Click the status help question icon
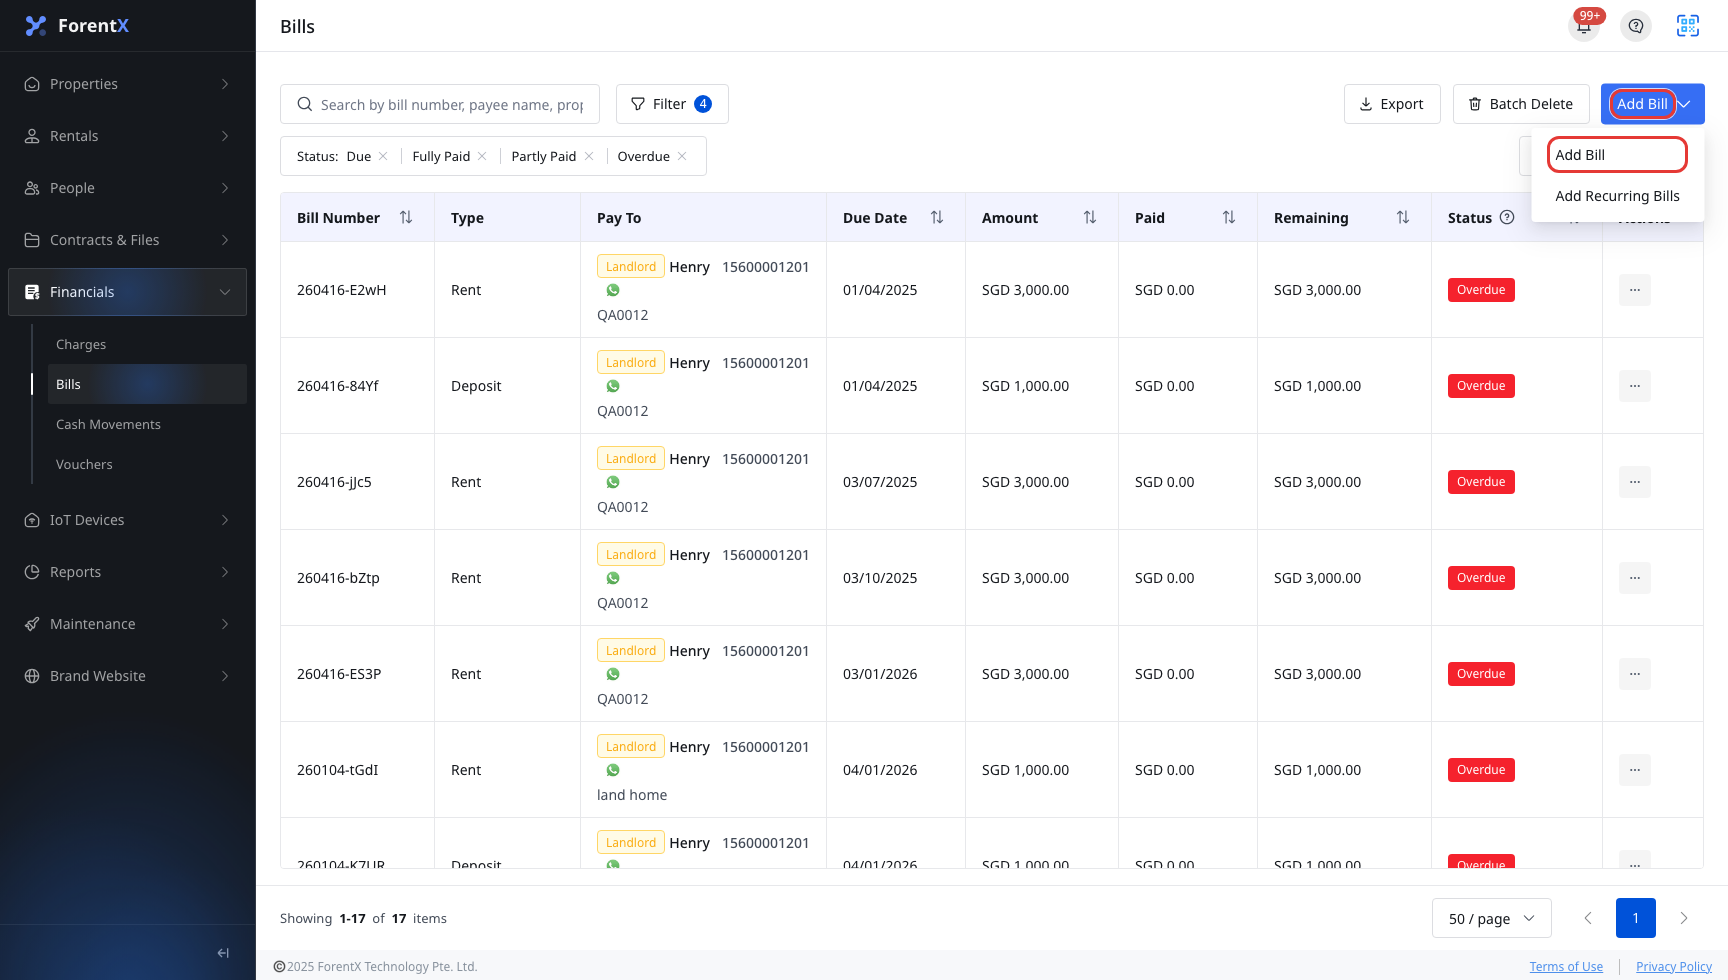1728x980 pixels. [x=1507, y=217]
